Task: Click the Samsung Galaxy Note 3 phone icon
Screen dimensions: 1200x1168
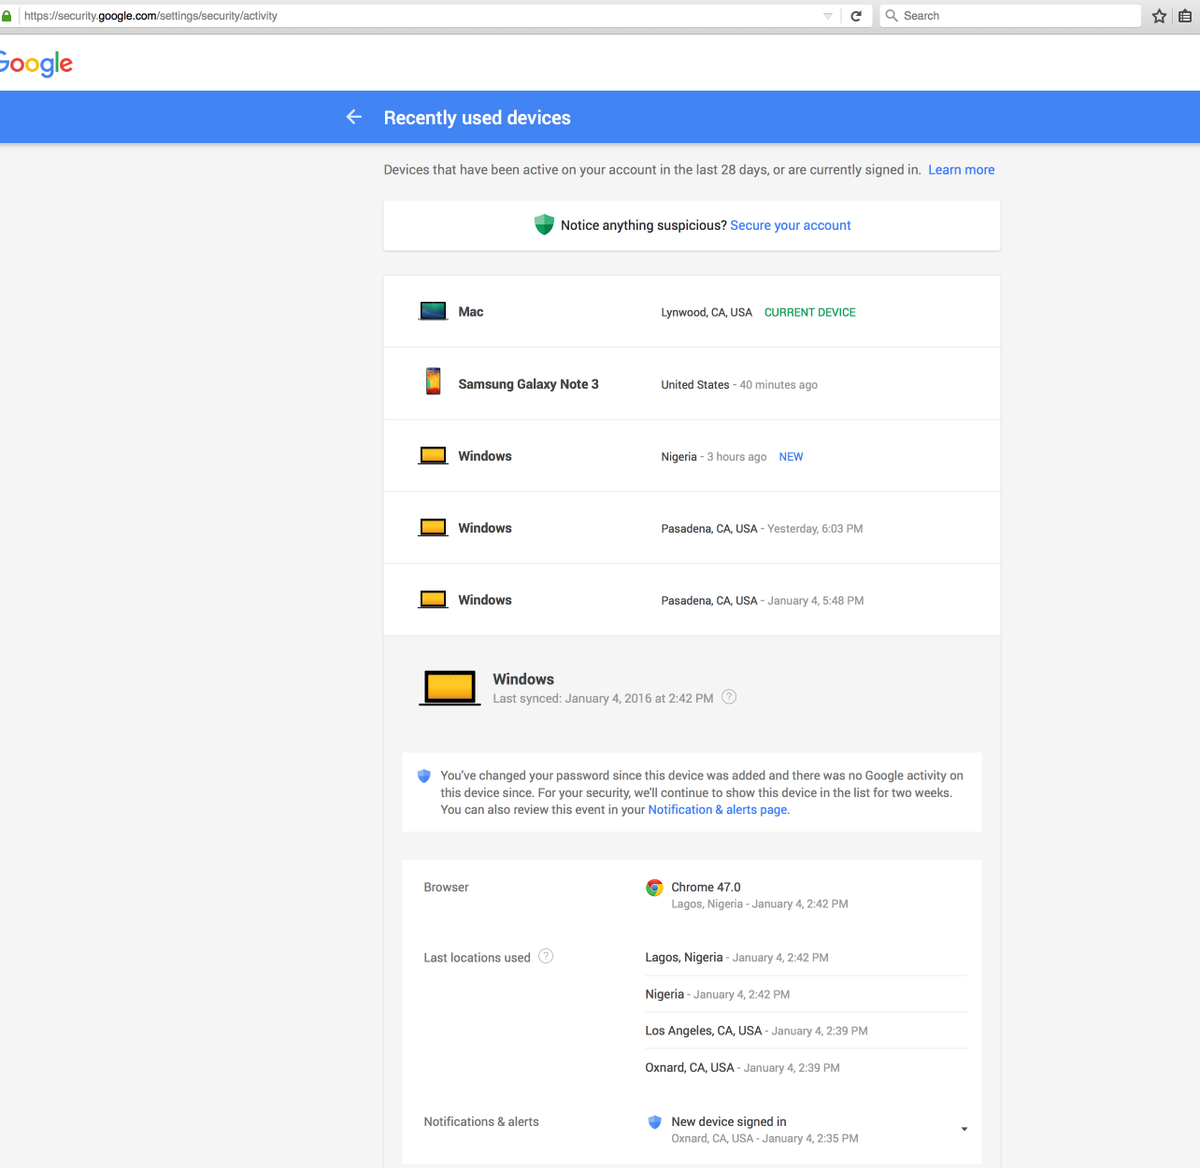Action: tap(433, 382)
